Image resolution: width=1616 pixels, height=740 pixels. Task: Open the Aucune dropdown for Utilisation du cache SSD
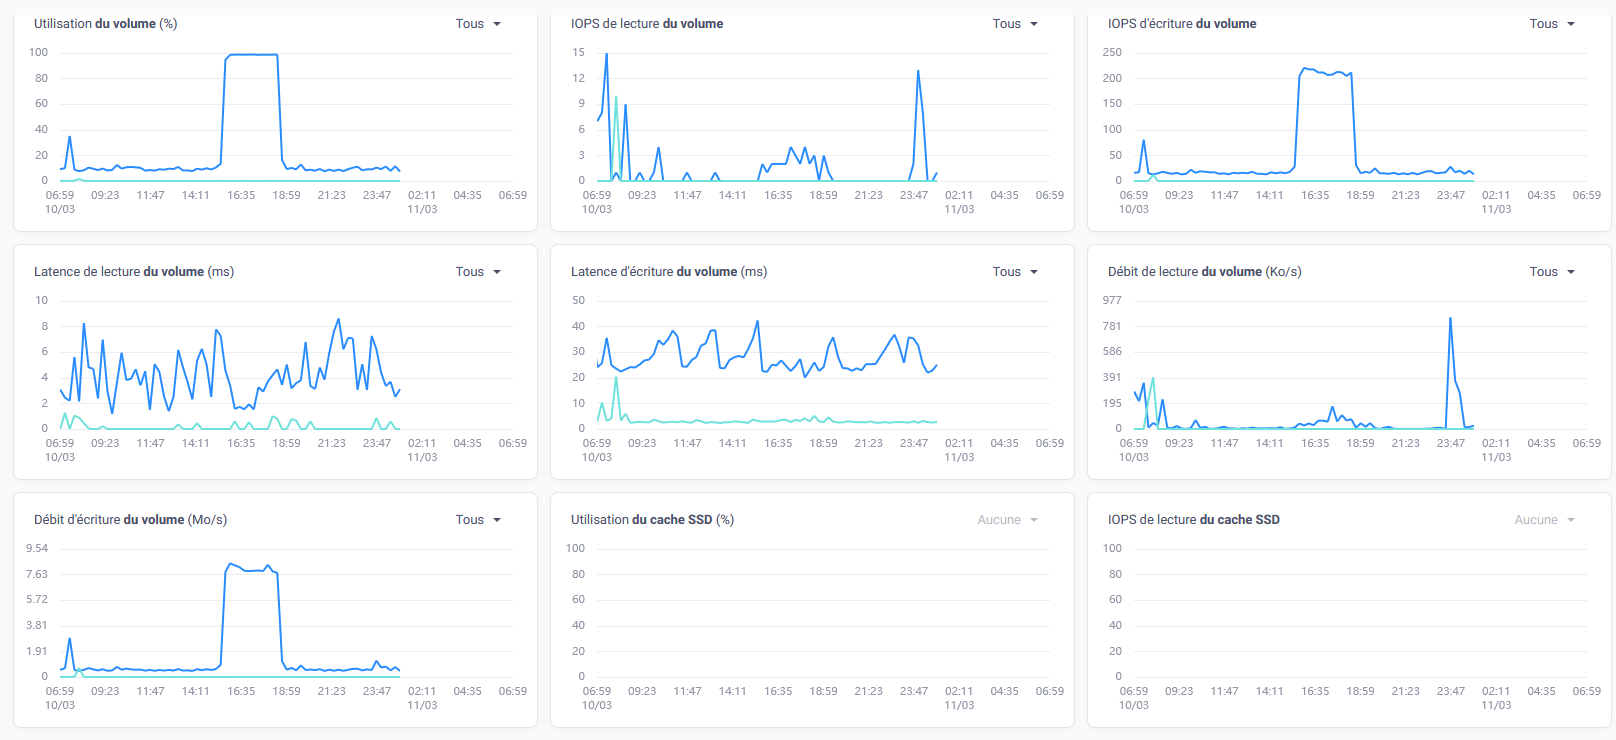coord(1007,520)
